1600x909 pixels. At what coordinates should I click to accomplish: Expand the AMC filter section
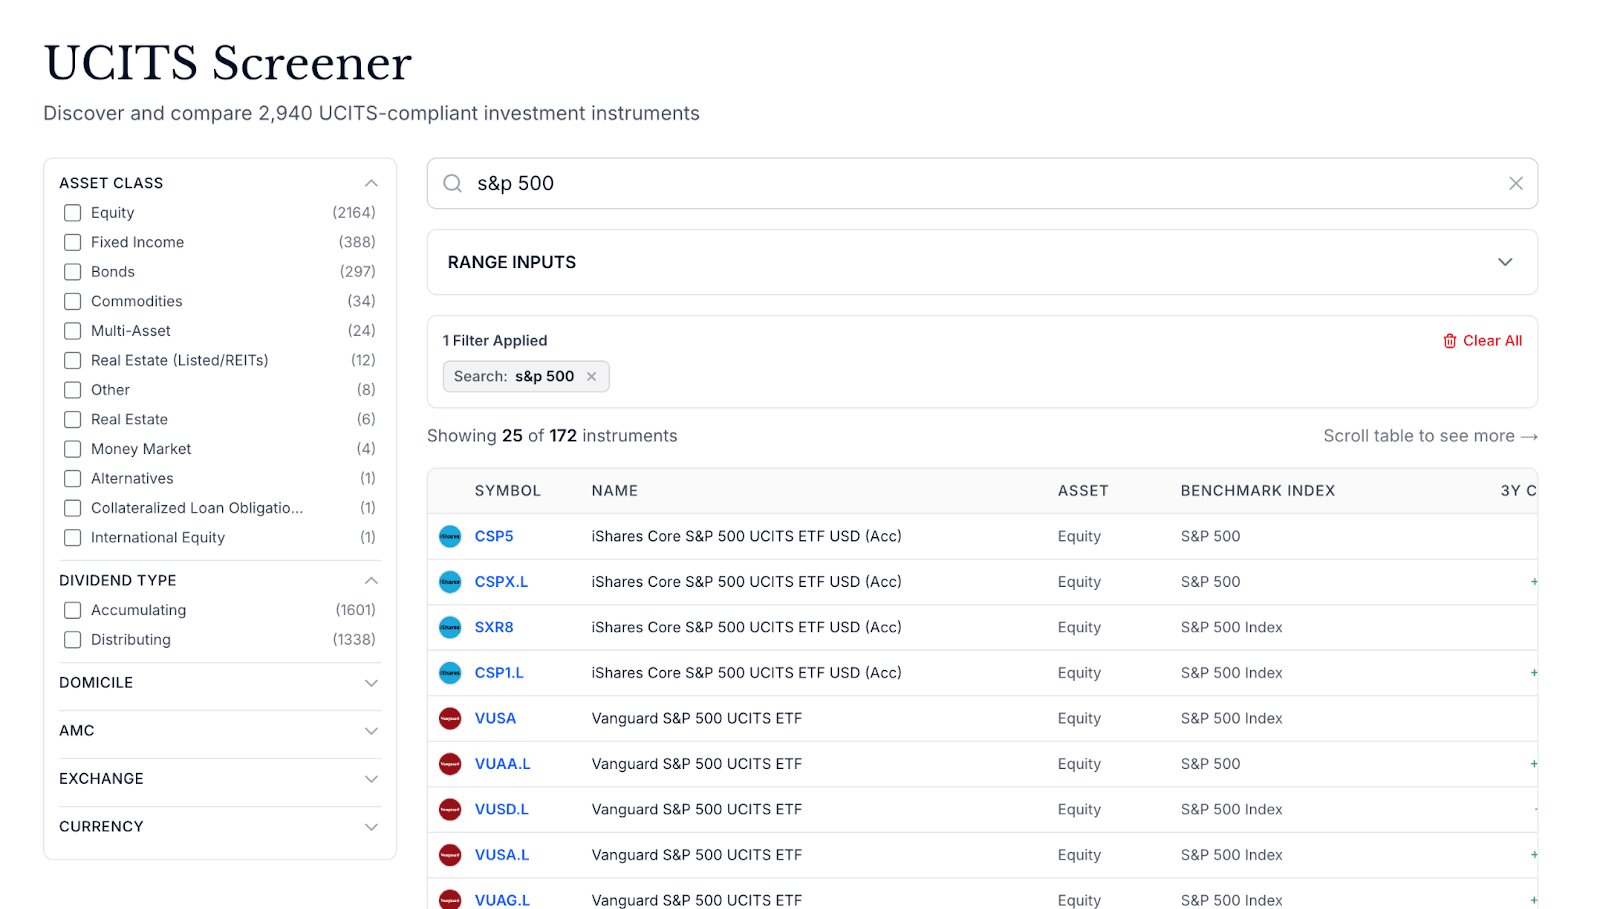371,731
